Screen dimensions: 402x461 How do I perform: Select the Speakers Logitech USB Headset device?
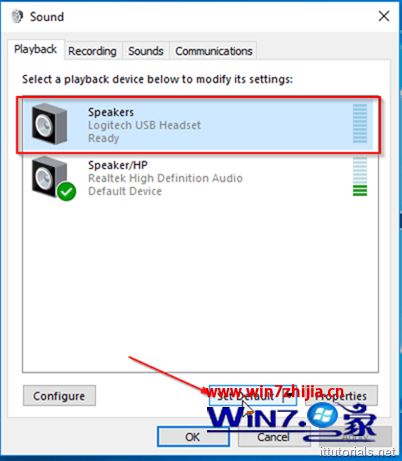click(198, 125)
